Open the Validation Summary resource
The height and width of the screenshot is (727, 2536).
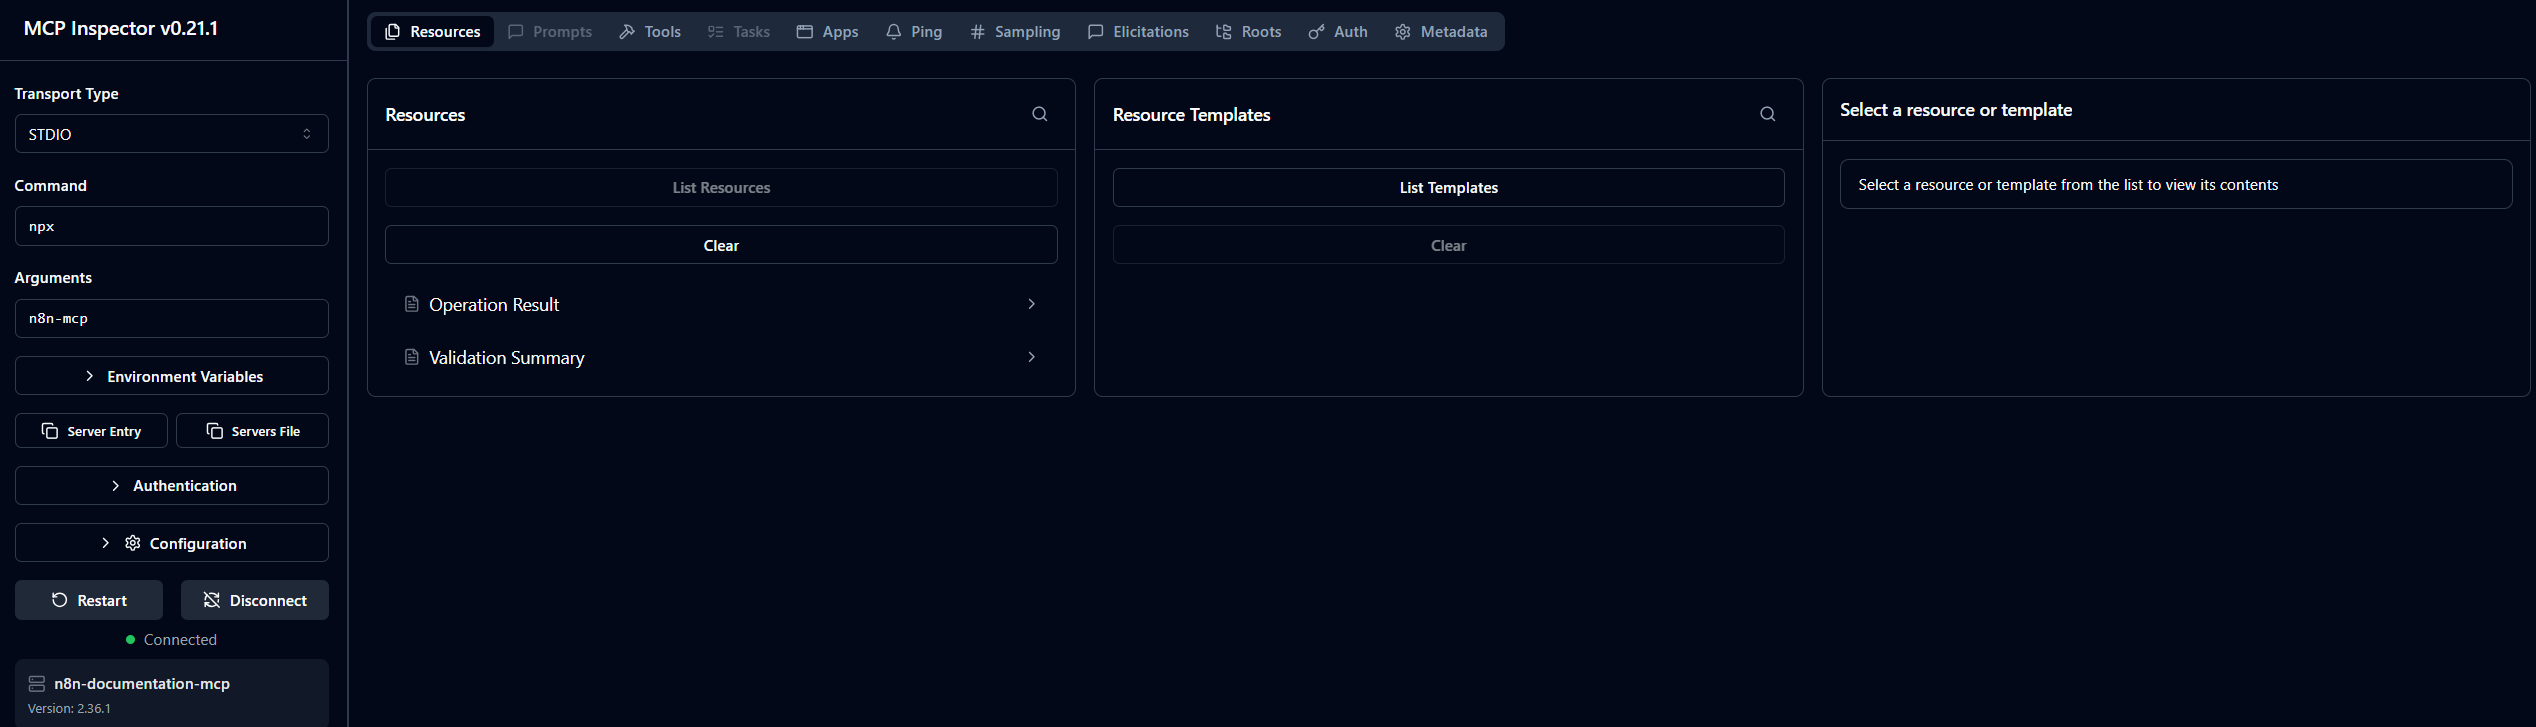[721, 357]
